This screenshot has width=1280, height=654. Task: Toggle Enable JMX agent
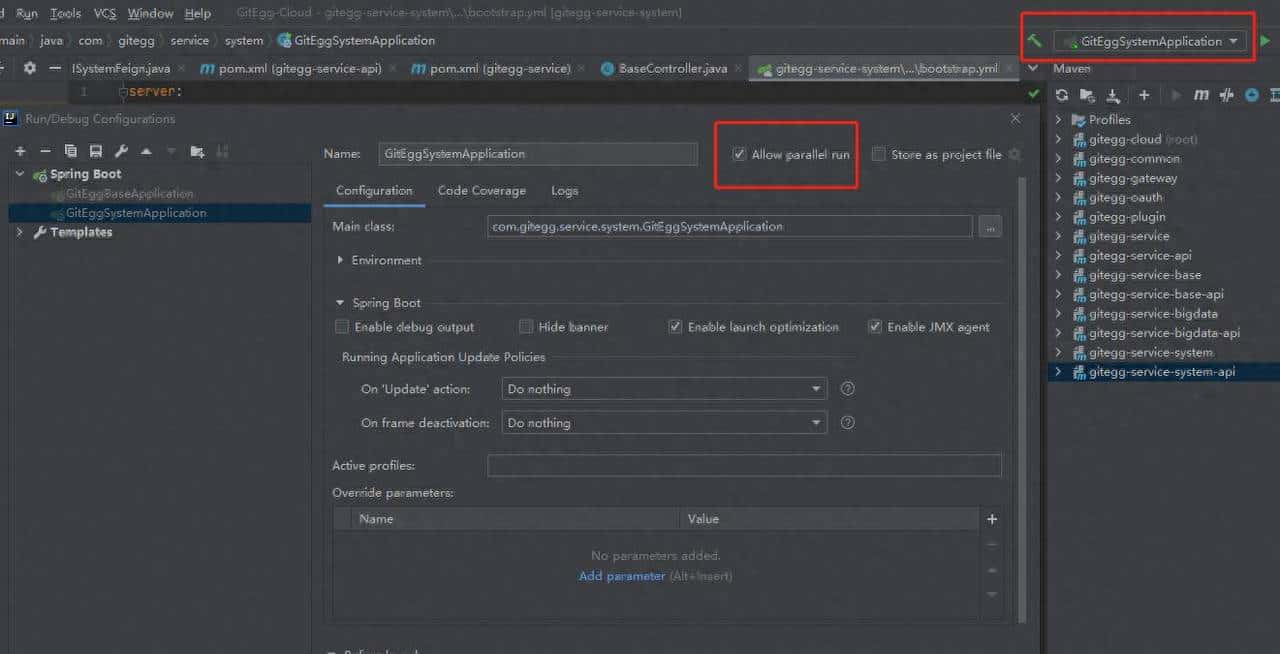click(875, 327)
